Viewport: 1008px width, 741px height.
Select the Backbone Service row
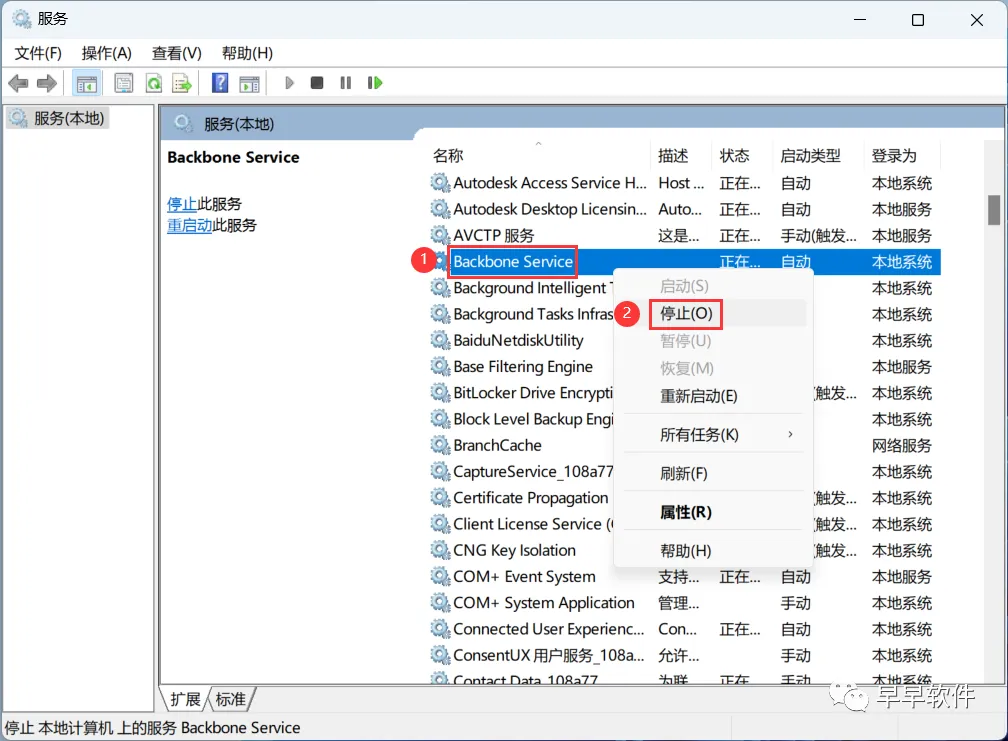684,262
